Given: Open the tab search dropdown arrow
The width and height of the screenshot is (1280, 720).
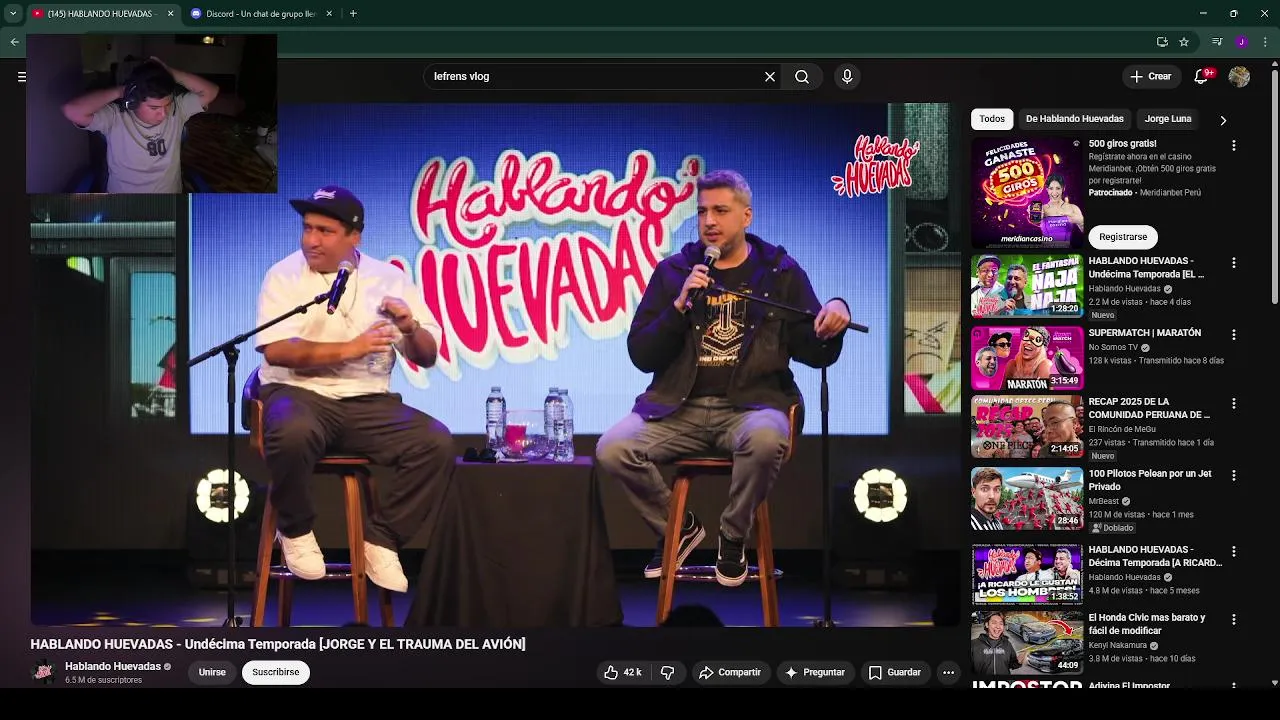Looking at the screenshot, I should pos(13,14).
